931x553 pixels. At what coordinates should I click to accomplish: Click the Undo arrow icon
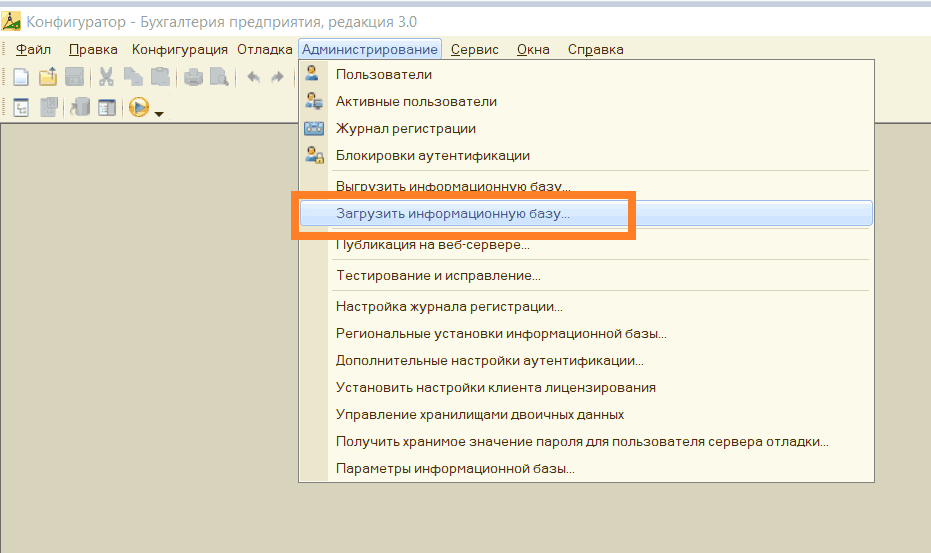253,77
